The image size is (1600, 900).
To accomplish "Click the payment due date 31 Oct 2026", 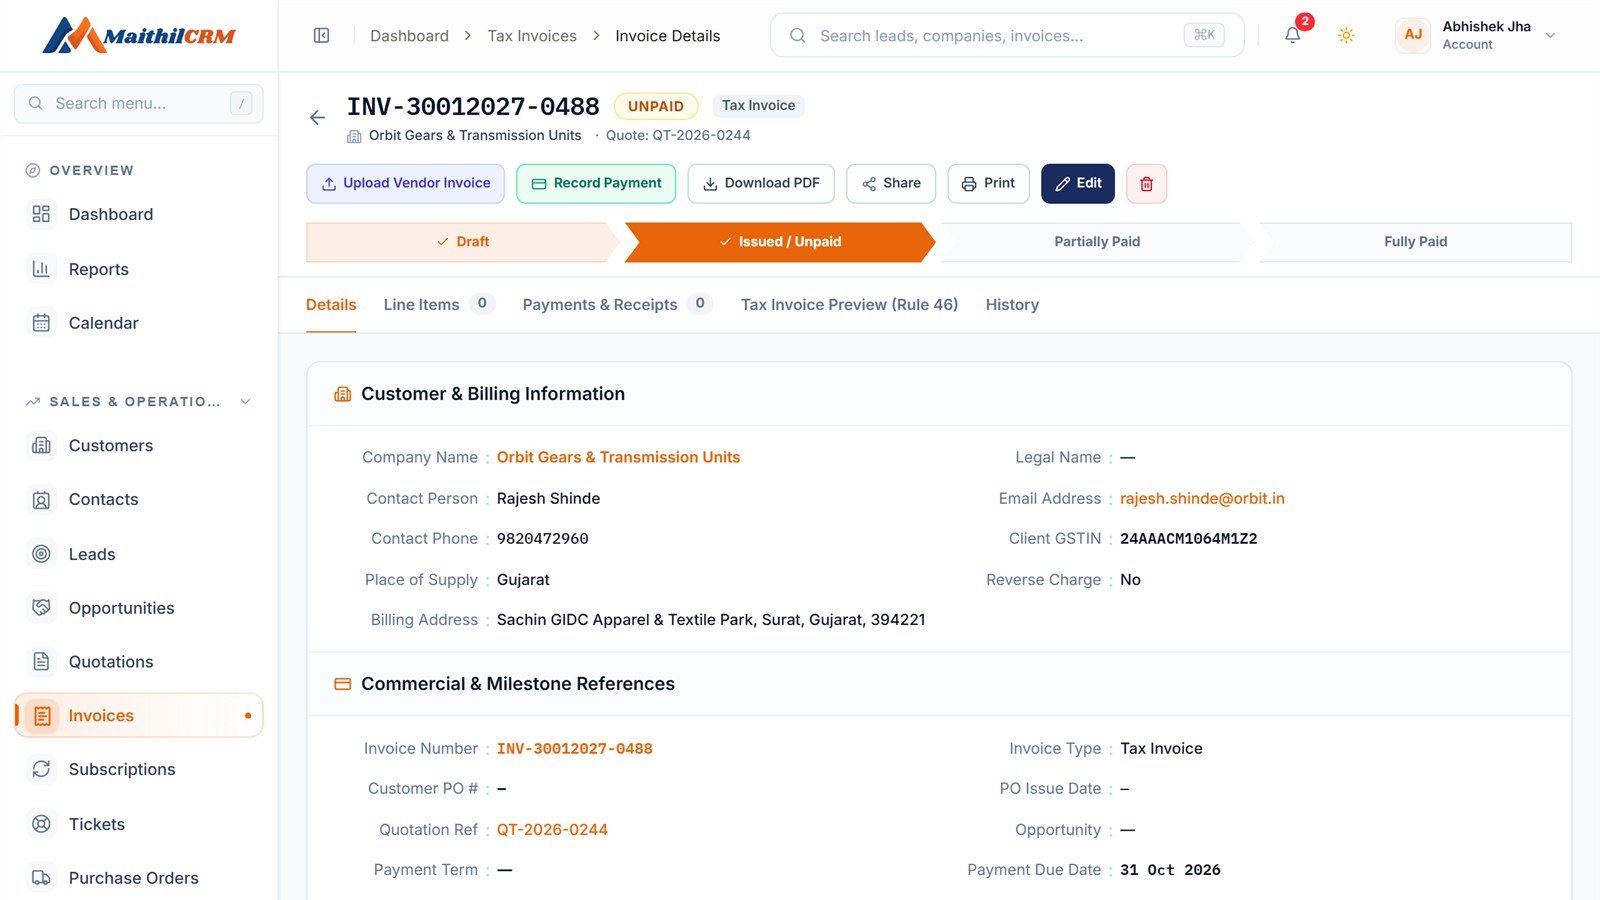I will 1170,870.
